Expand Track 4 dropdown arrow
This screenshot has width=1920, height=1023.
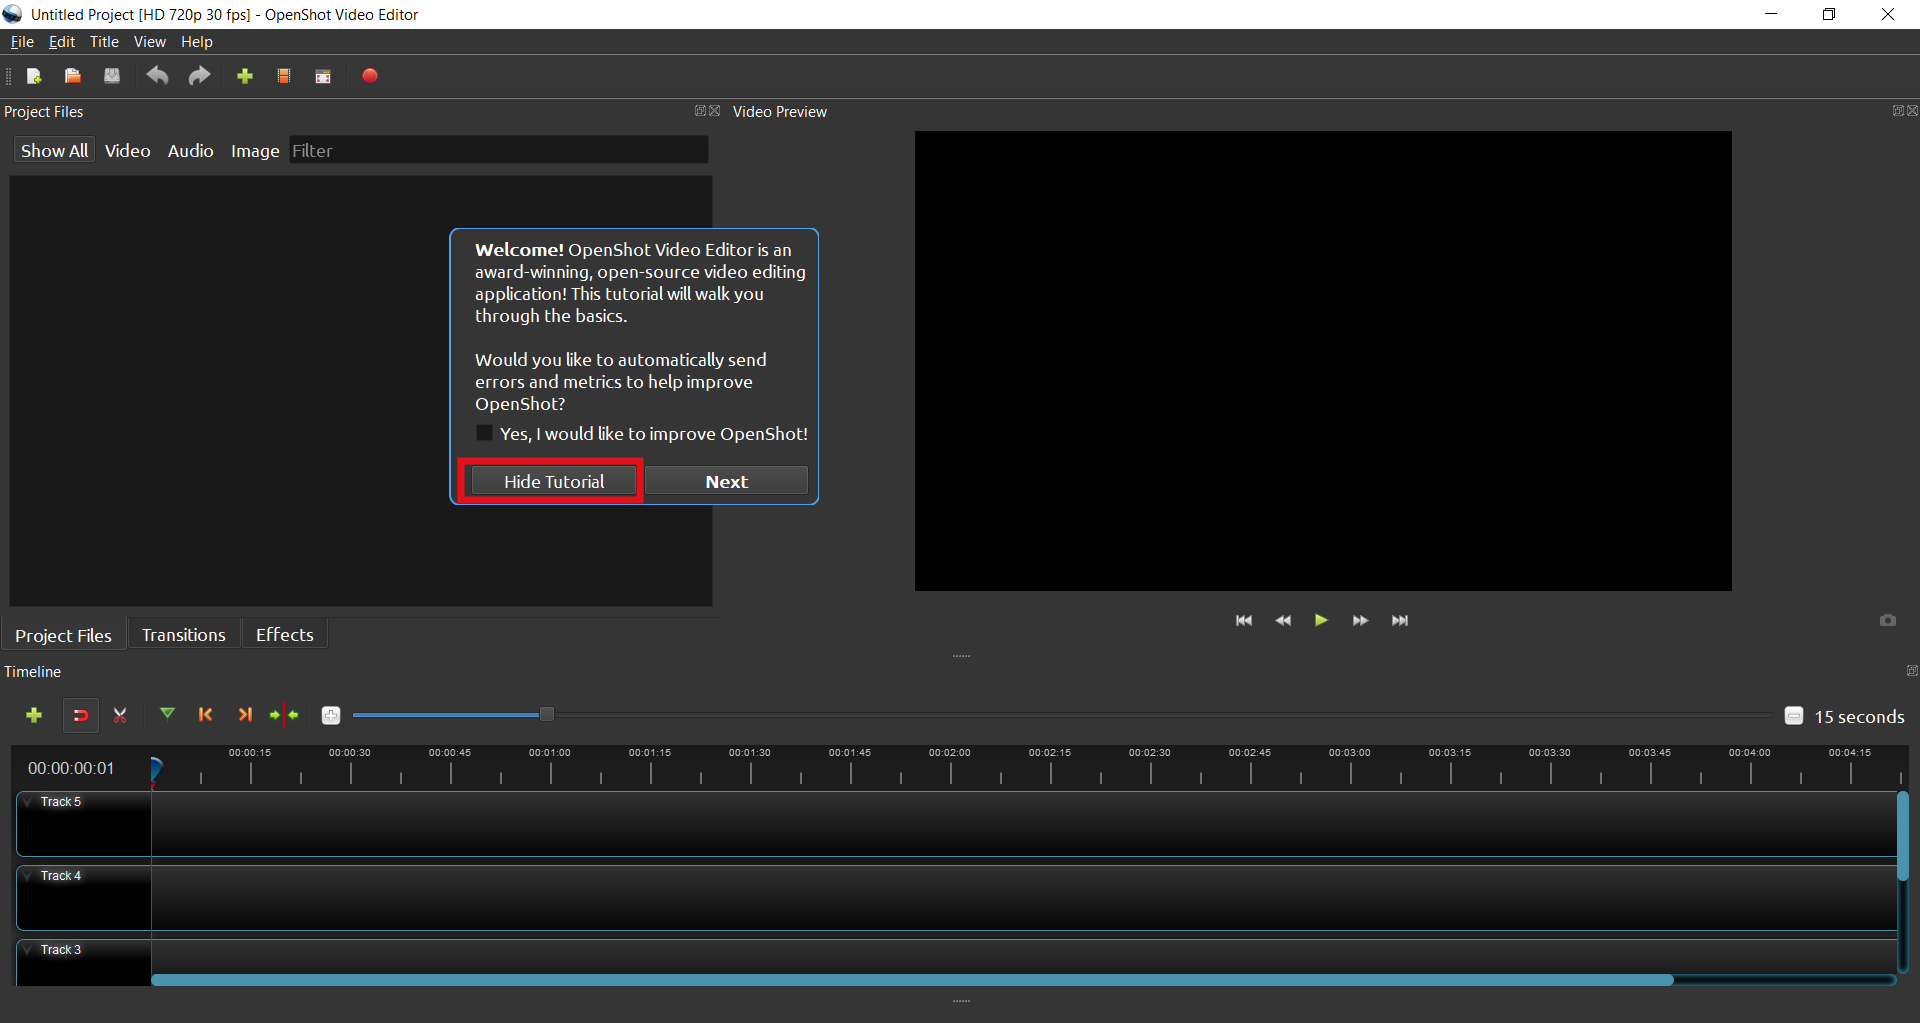point(28,876)
